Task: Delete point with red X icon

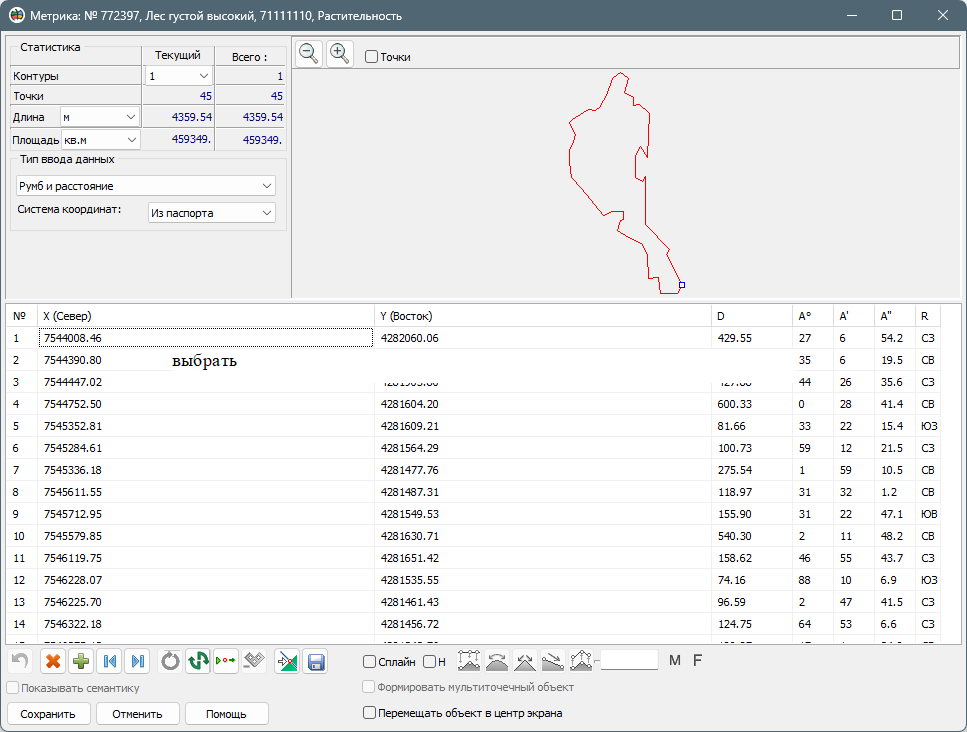Action: click(53, 661)
